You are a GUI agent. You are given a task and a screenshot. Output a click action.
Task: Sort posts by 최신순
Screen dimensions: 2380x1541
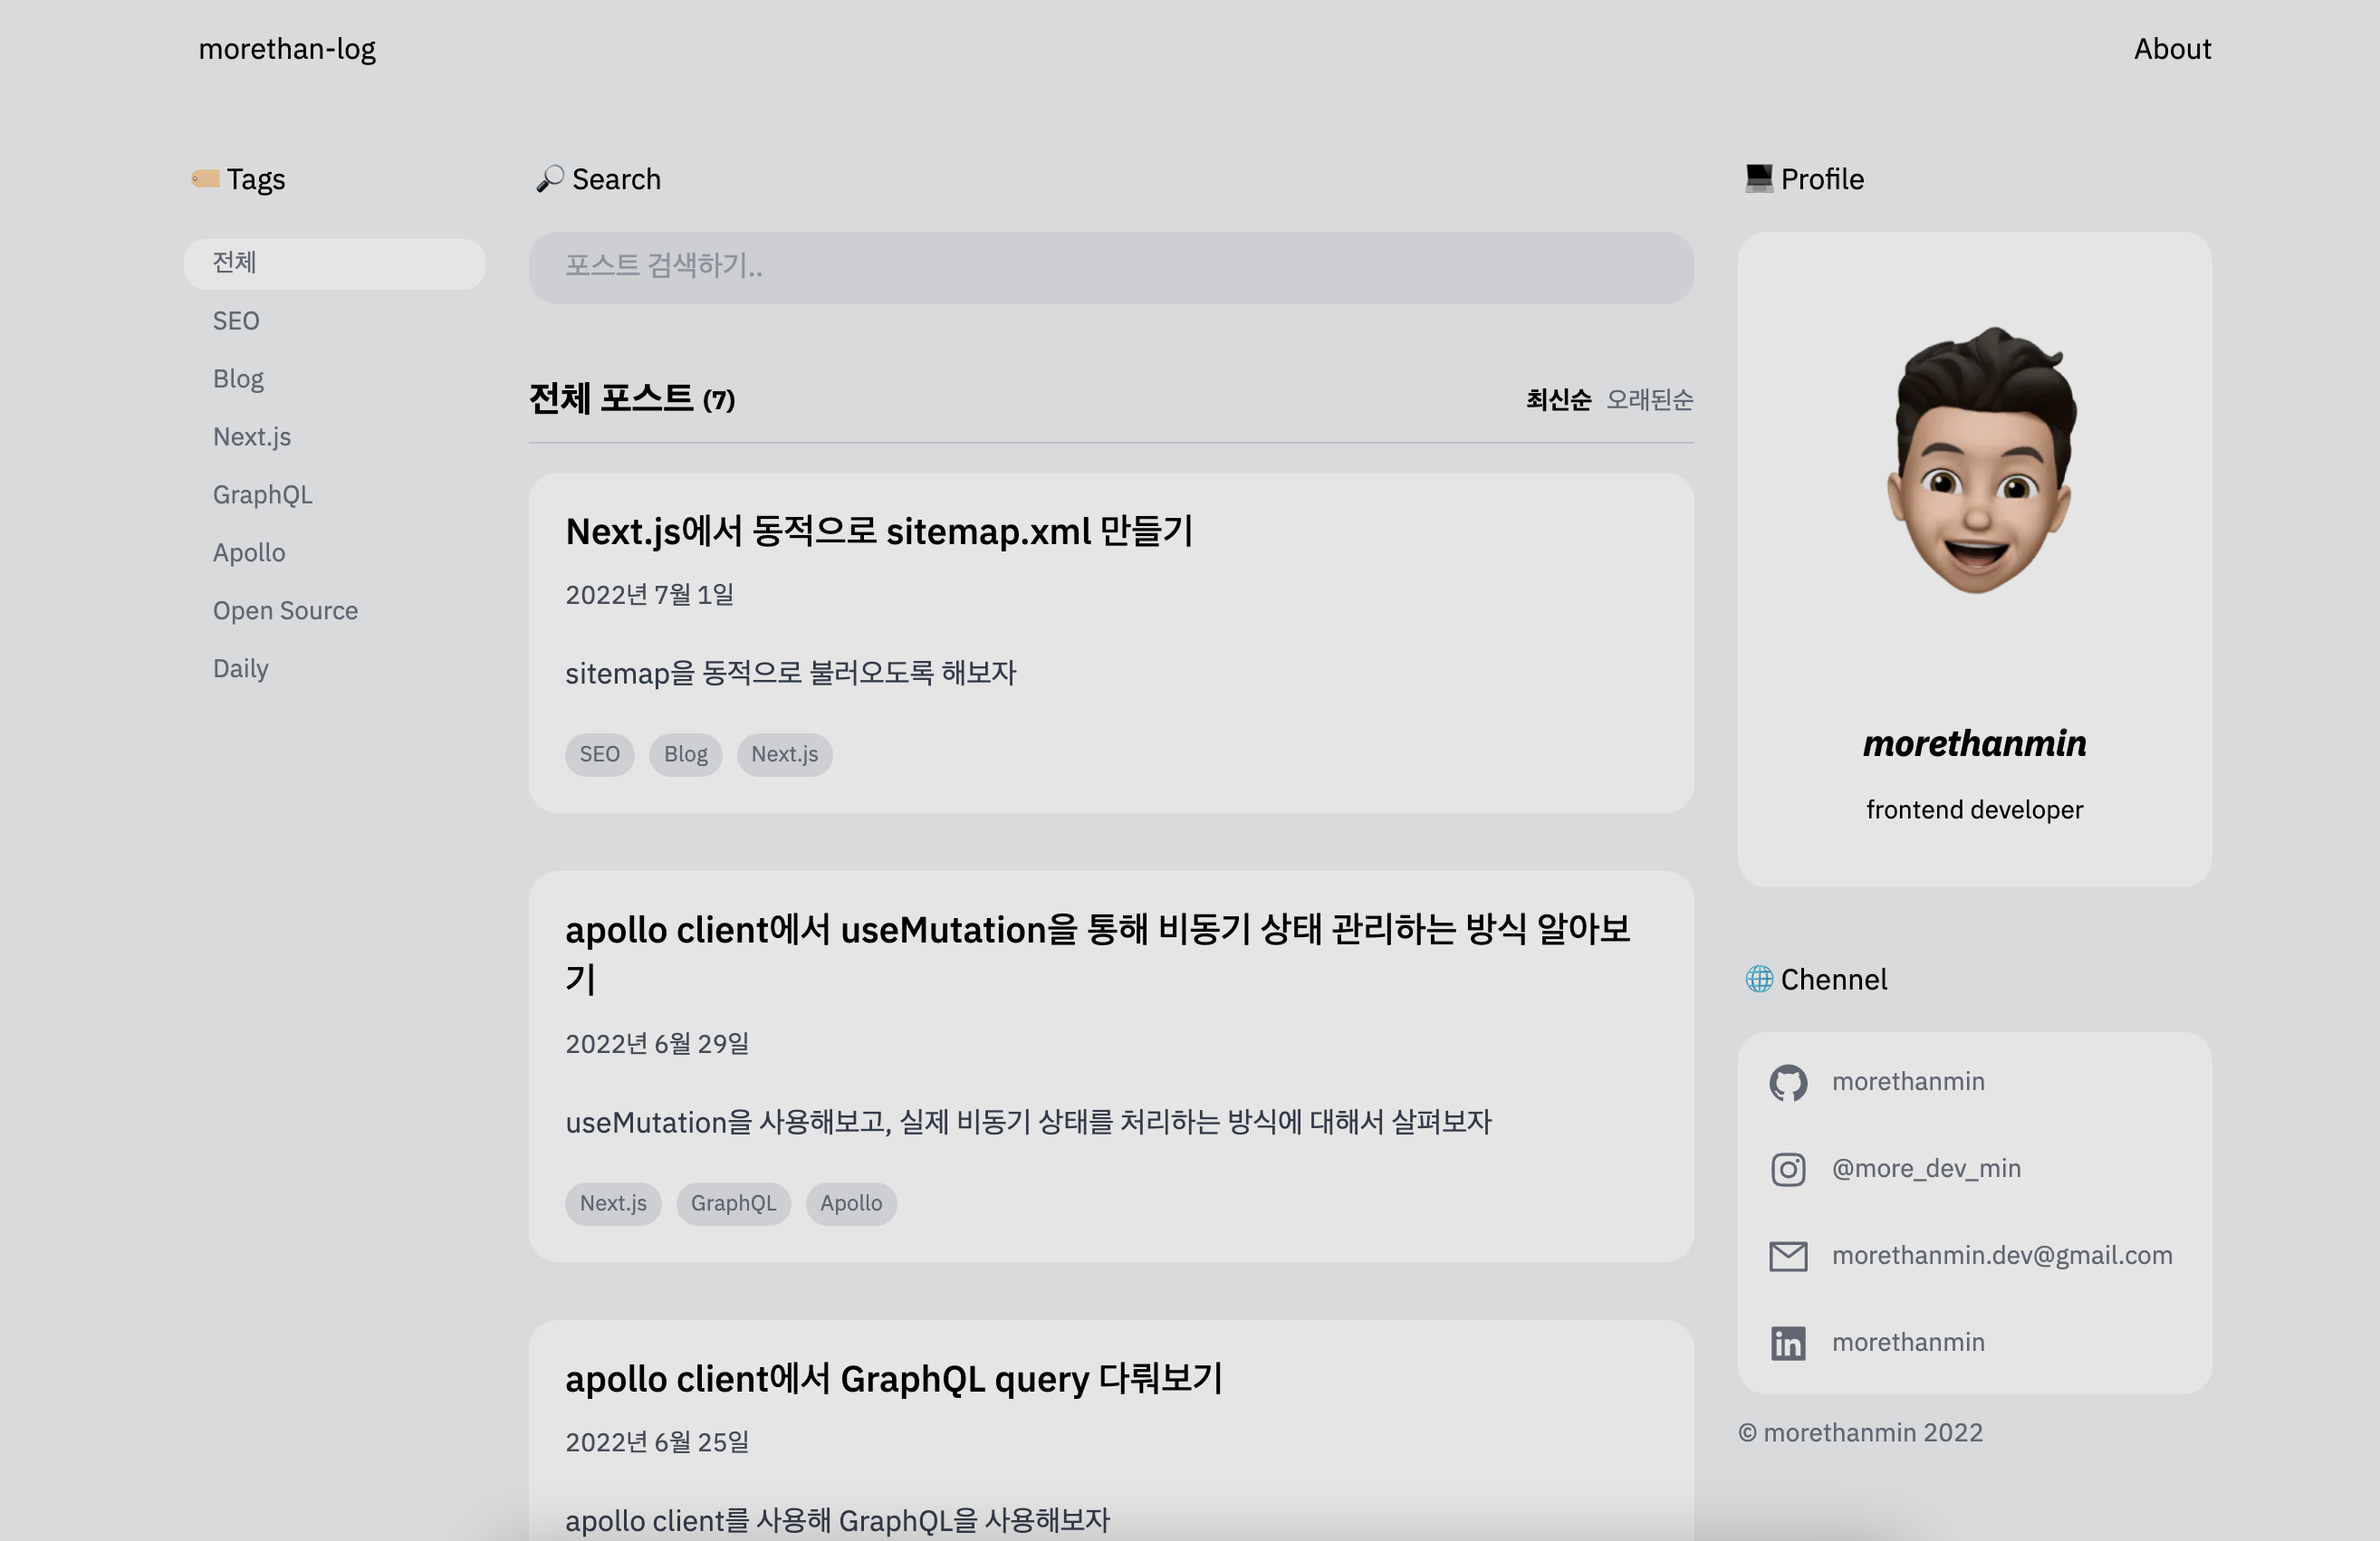pyautogui.click(x=1558, y=400)
